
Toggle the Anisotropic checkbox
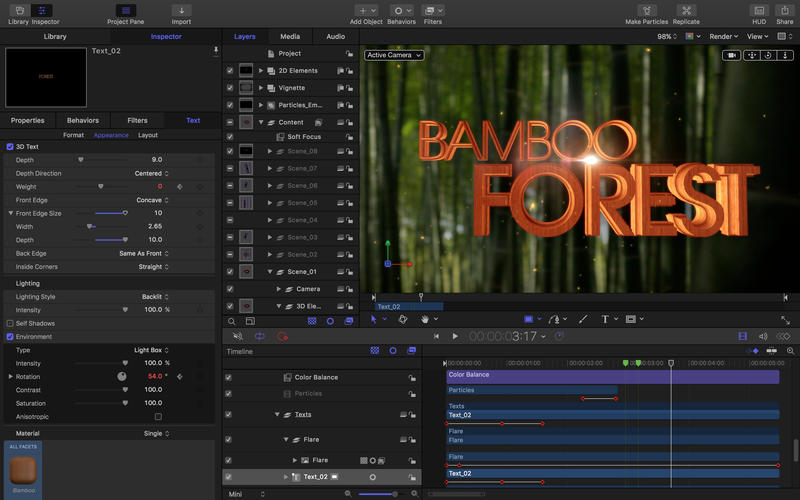click(x=157, y=416)
